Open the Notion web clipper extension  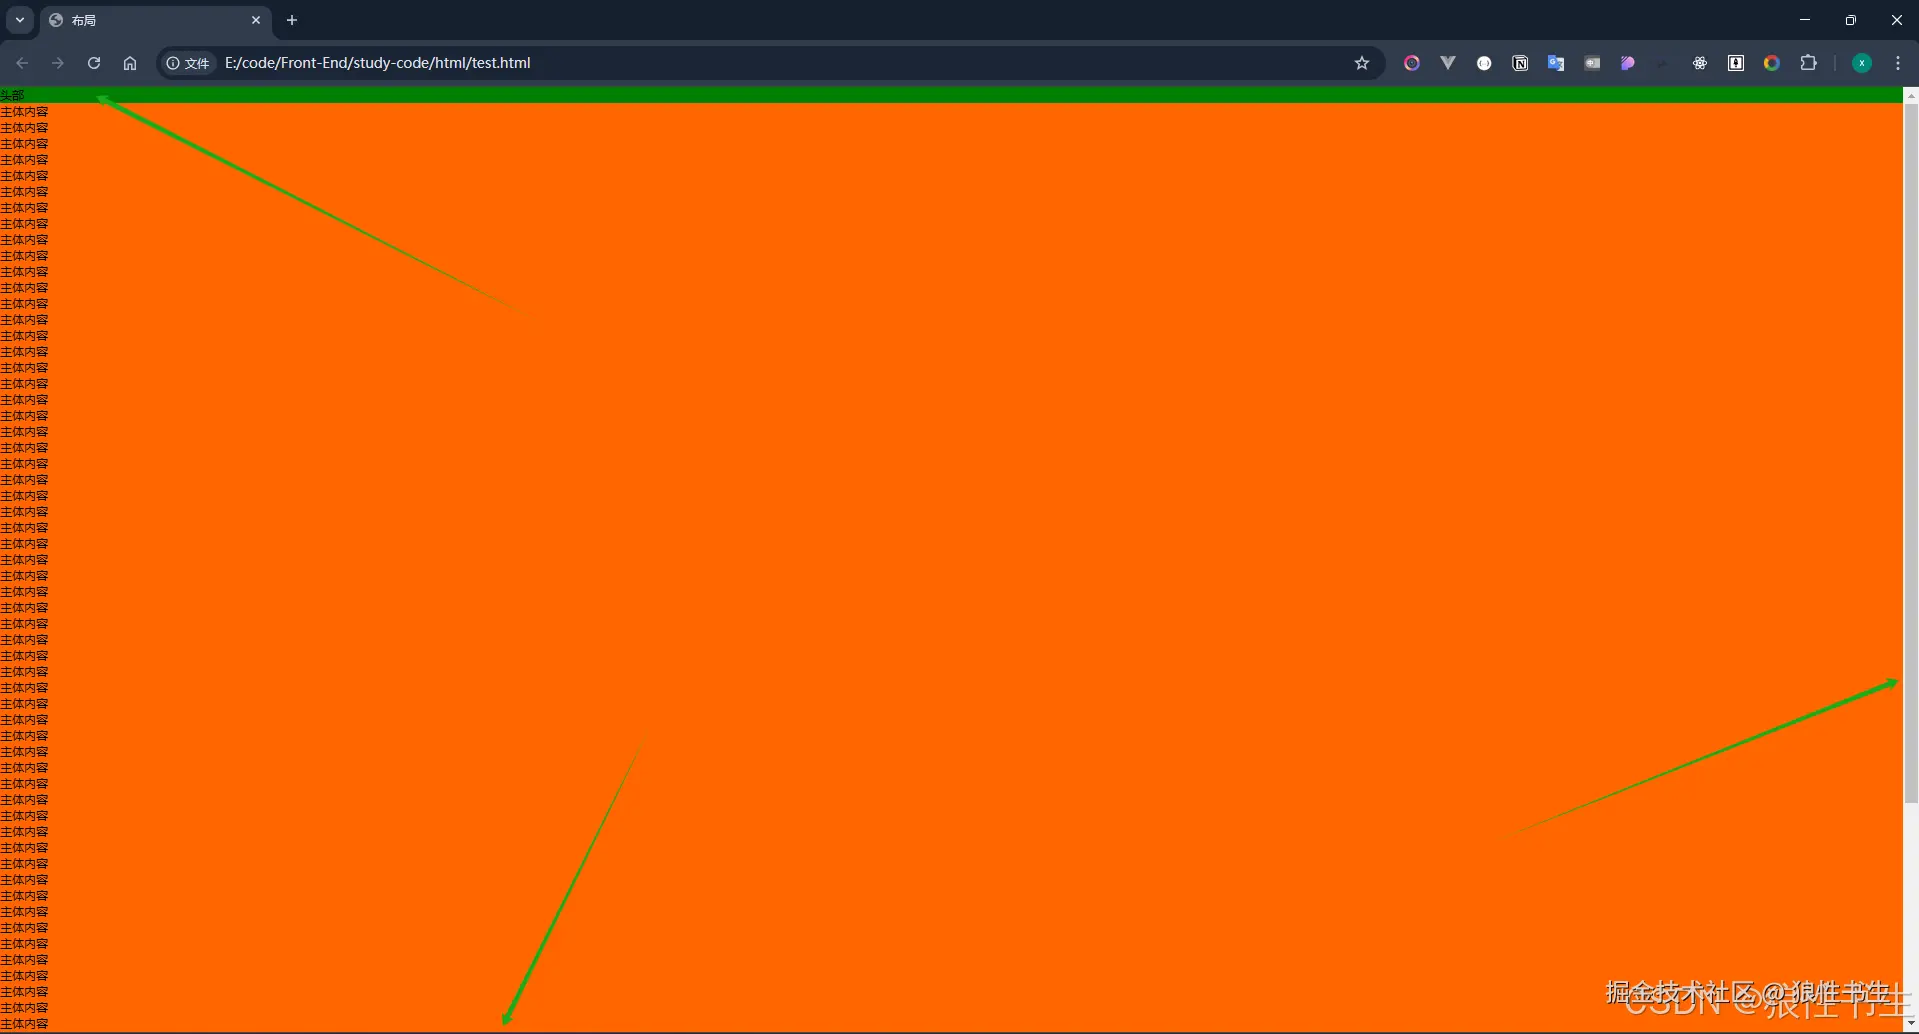point(1520,63)
